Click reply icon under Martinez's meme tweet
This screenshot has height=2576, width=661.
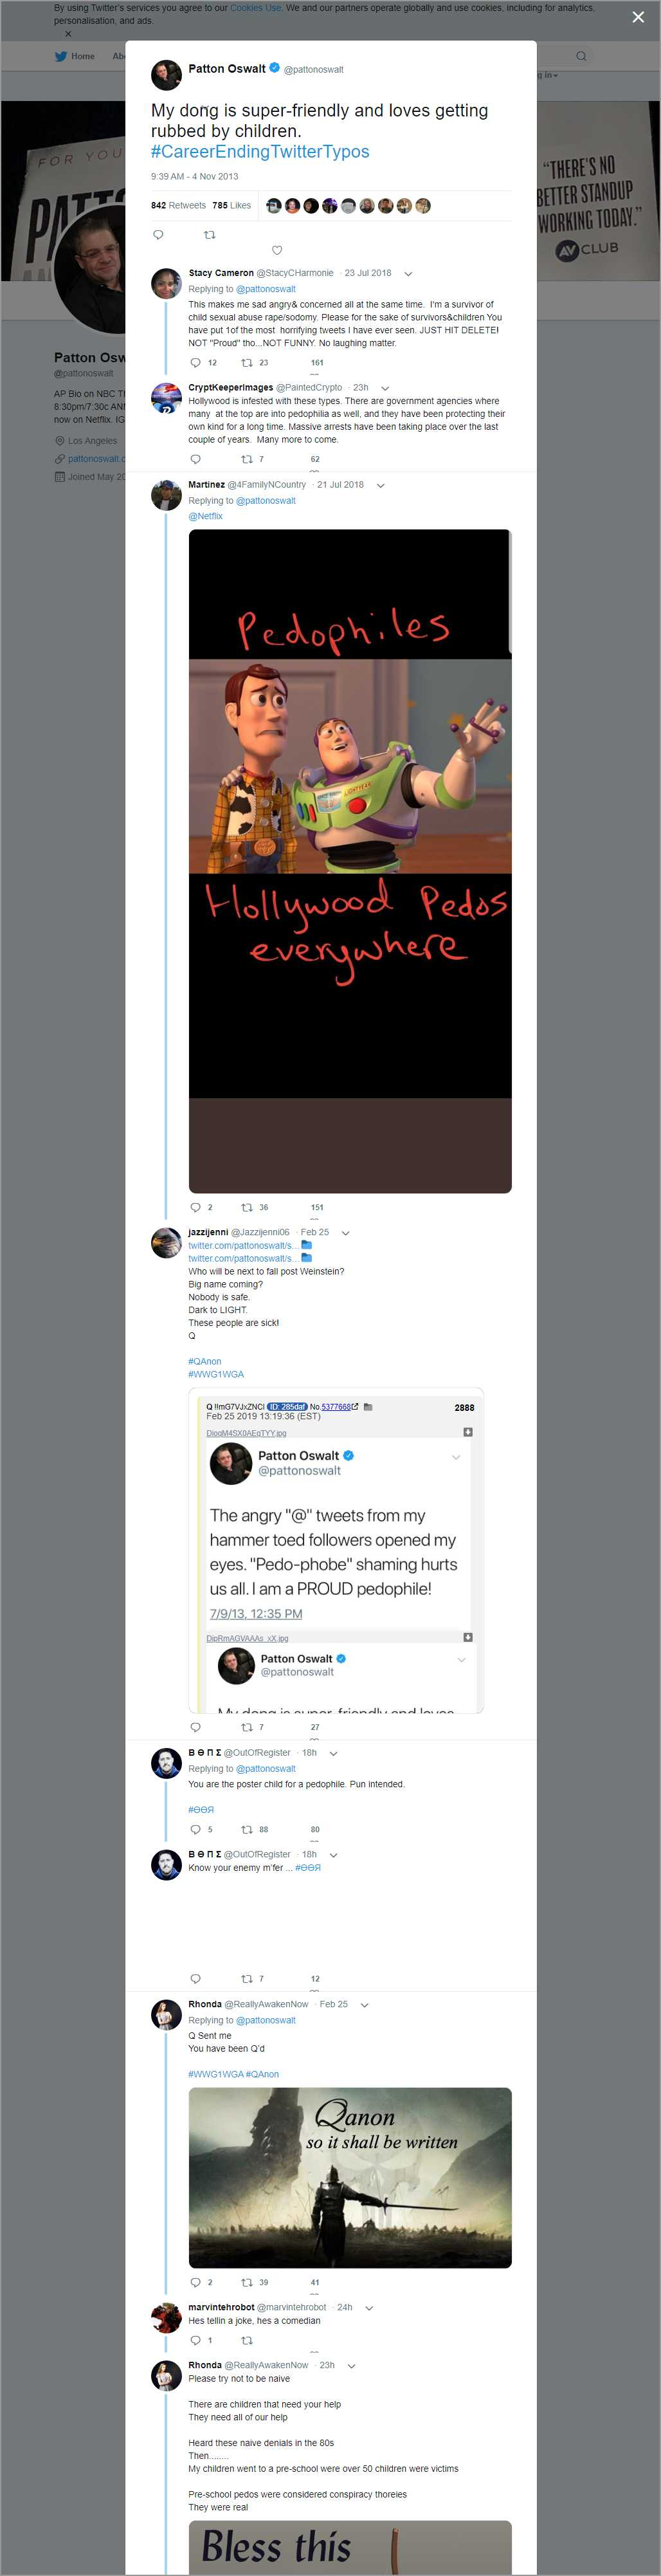coord(195,1207)
